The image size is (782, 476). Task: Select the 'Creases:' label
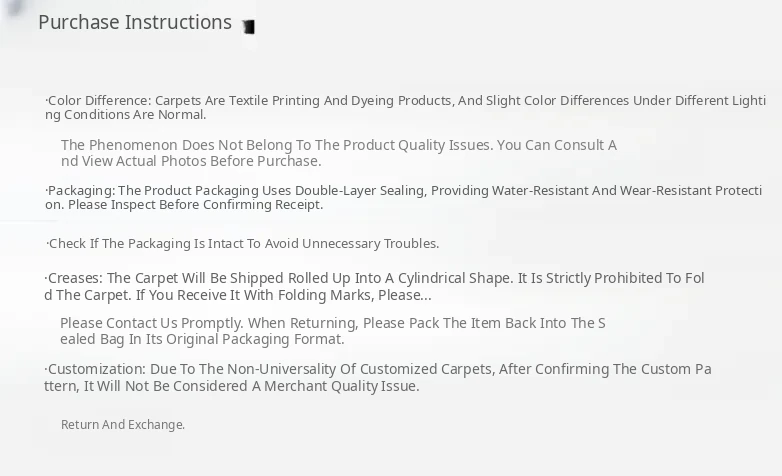pyautogui.click(x=75, y=278)
